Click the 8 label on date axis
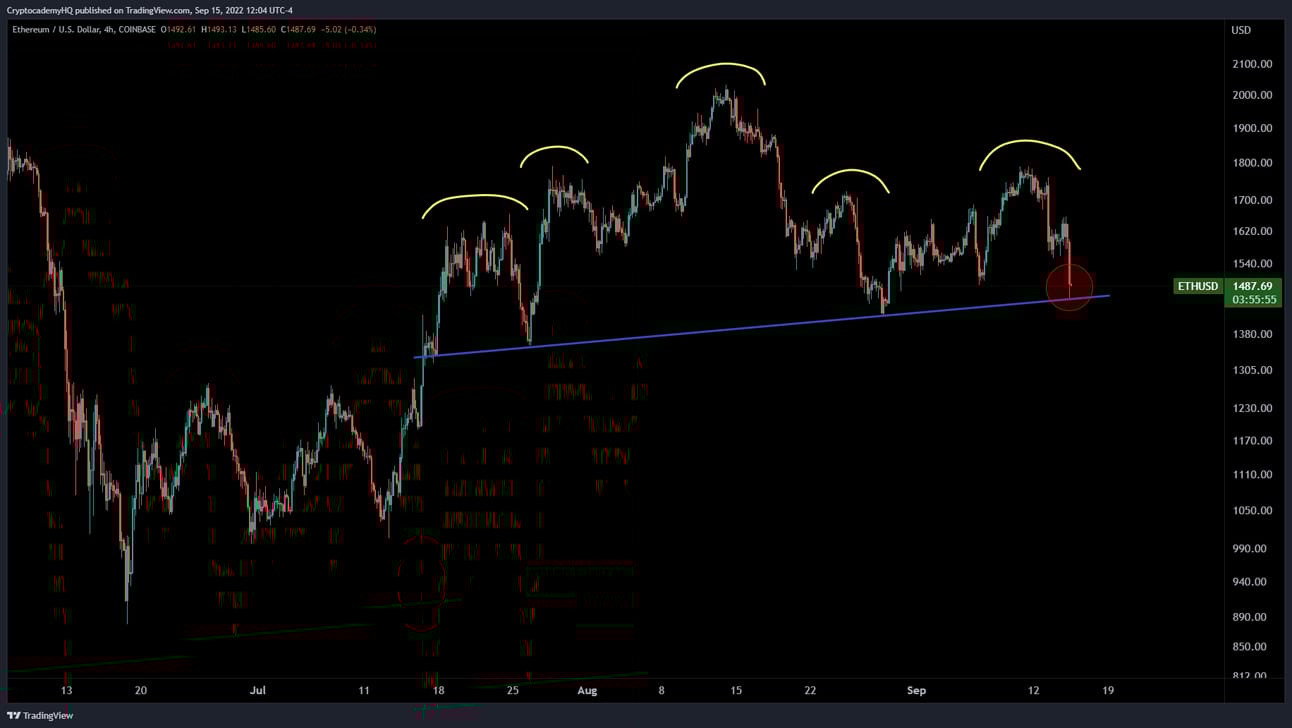This screenshot has width=1292, height=728. (x=662, y=690)
